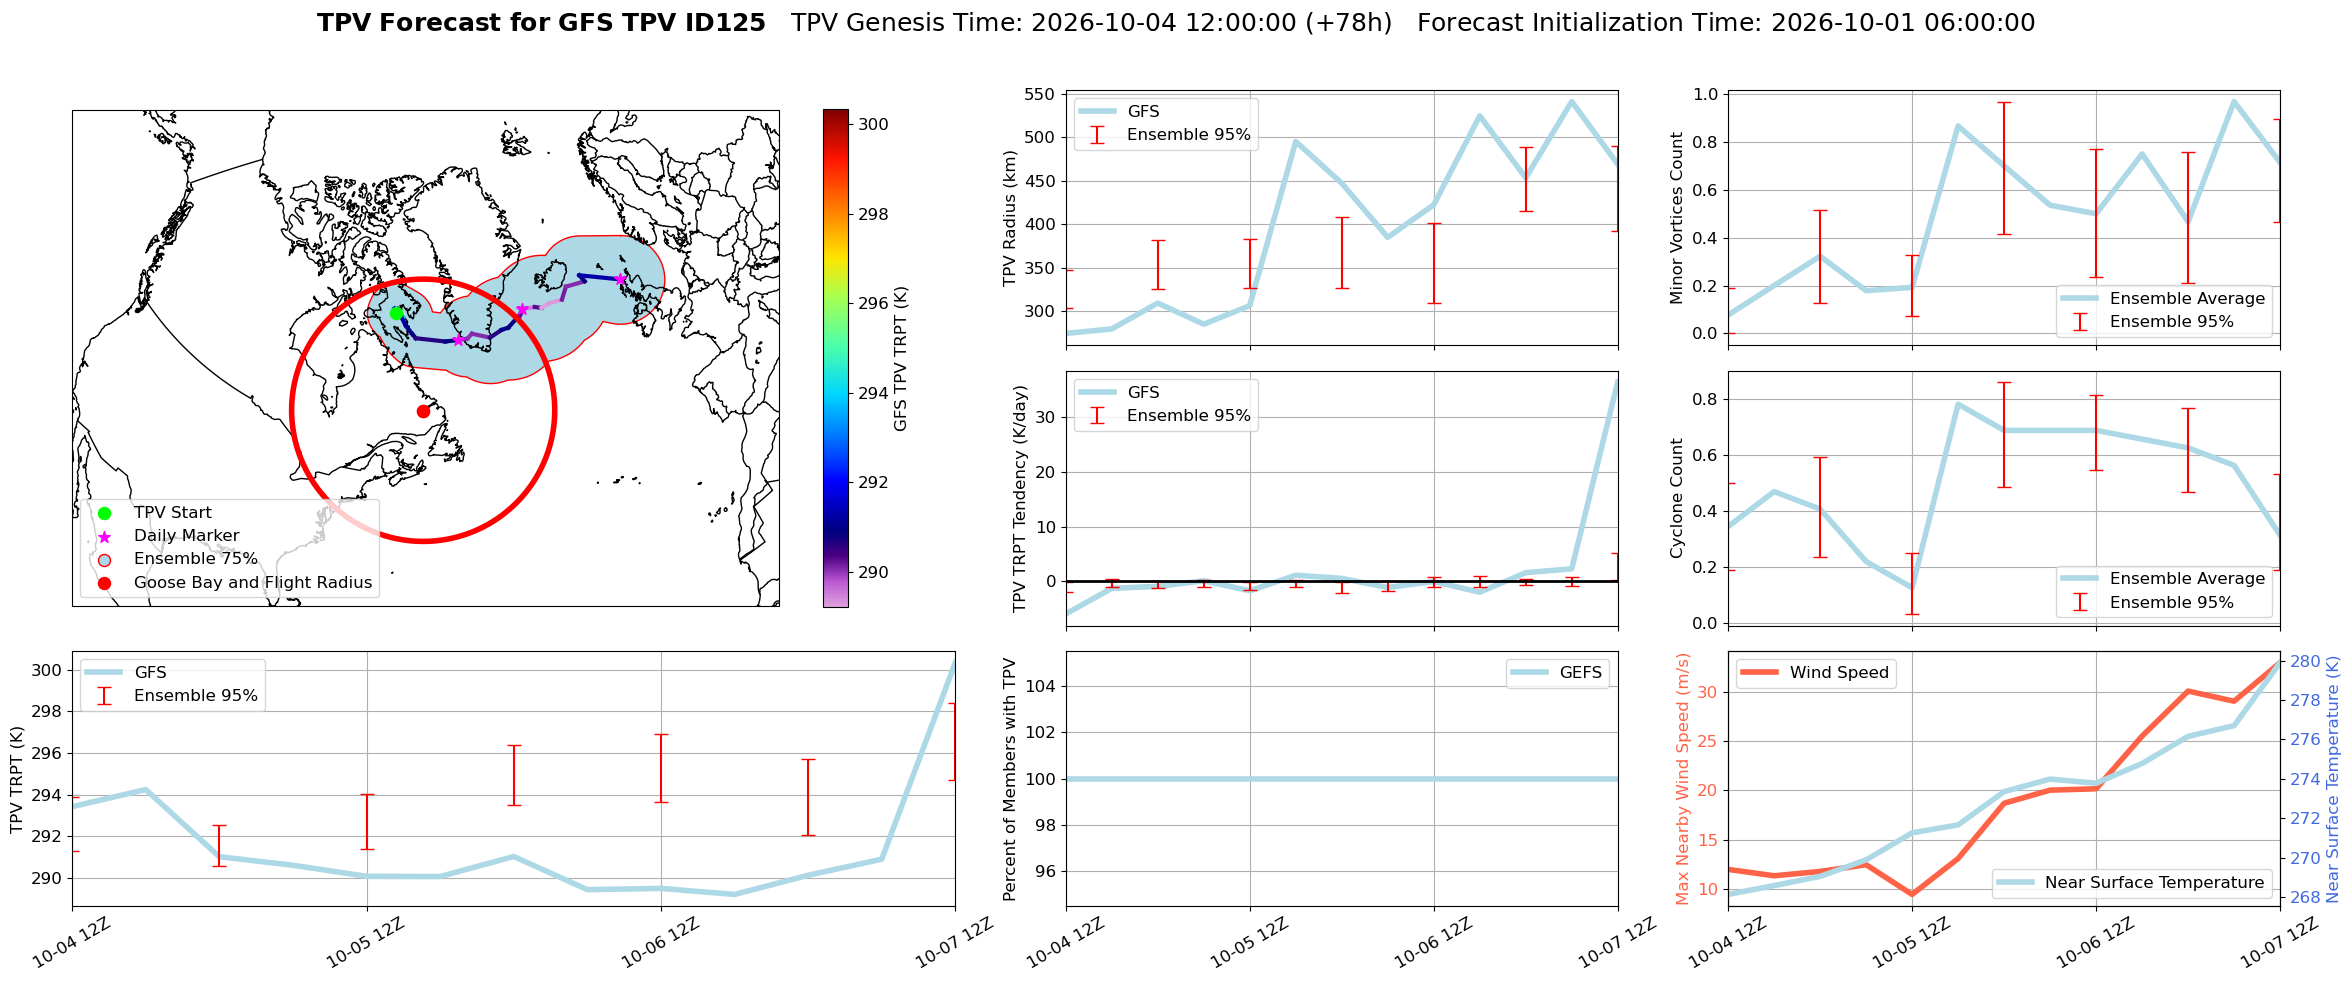Click the red Wind Speed line sample in legend
This screenshot has width=2352, height=982.
[1759, 672]
